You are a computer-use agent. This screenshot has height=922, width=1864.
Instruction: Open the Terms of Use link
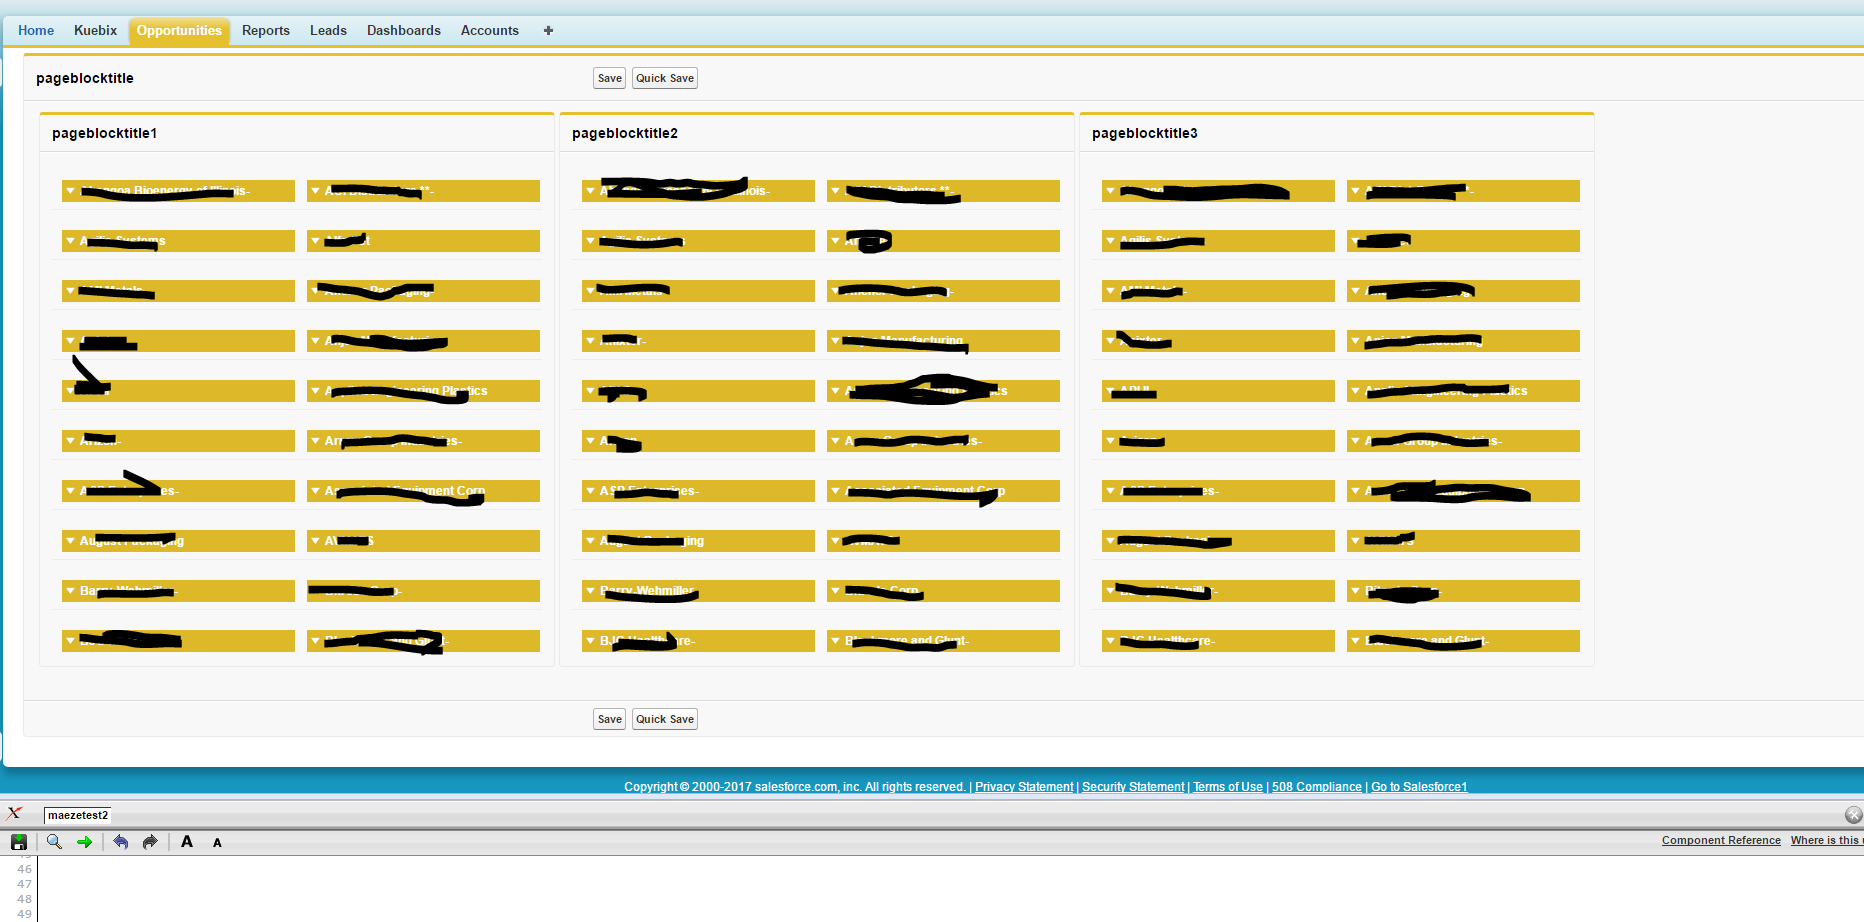[x=1228, y=787]
